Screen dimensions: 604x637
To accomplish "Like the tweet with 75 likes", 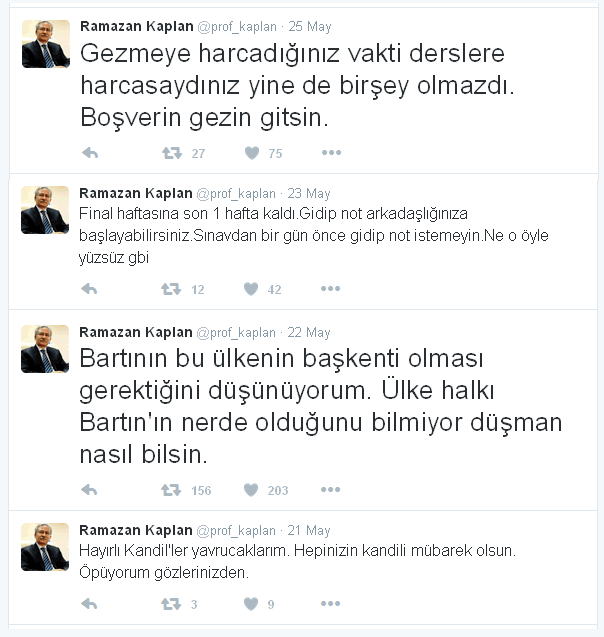I will (252, 153).
